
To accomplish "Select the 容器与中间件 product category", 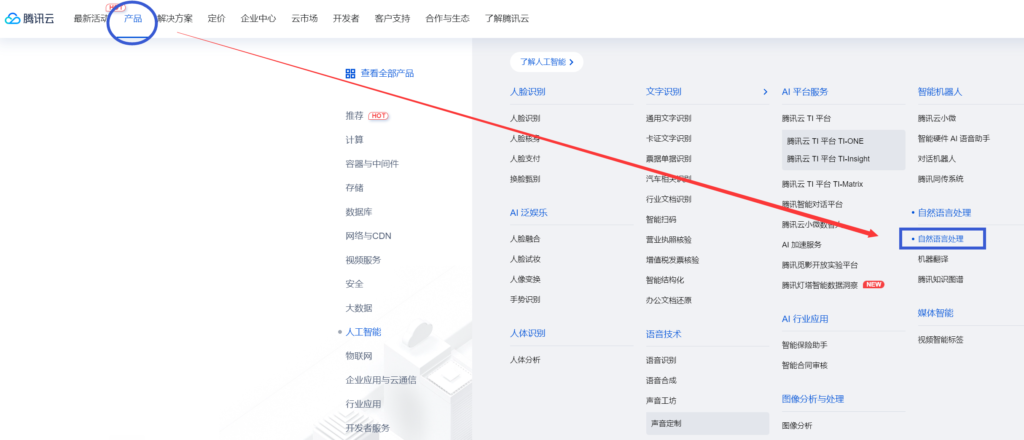I will click(x=372, y=164).
